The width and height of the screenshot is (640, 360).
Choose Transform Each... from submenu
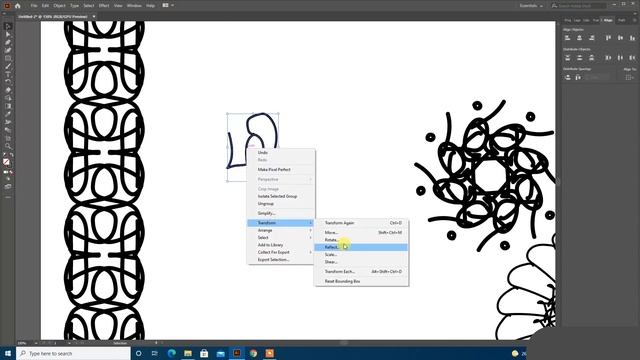tap(361, 271)
